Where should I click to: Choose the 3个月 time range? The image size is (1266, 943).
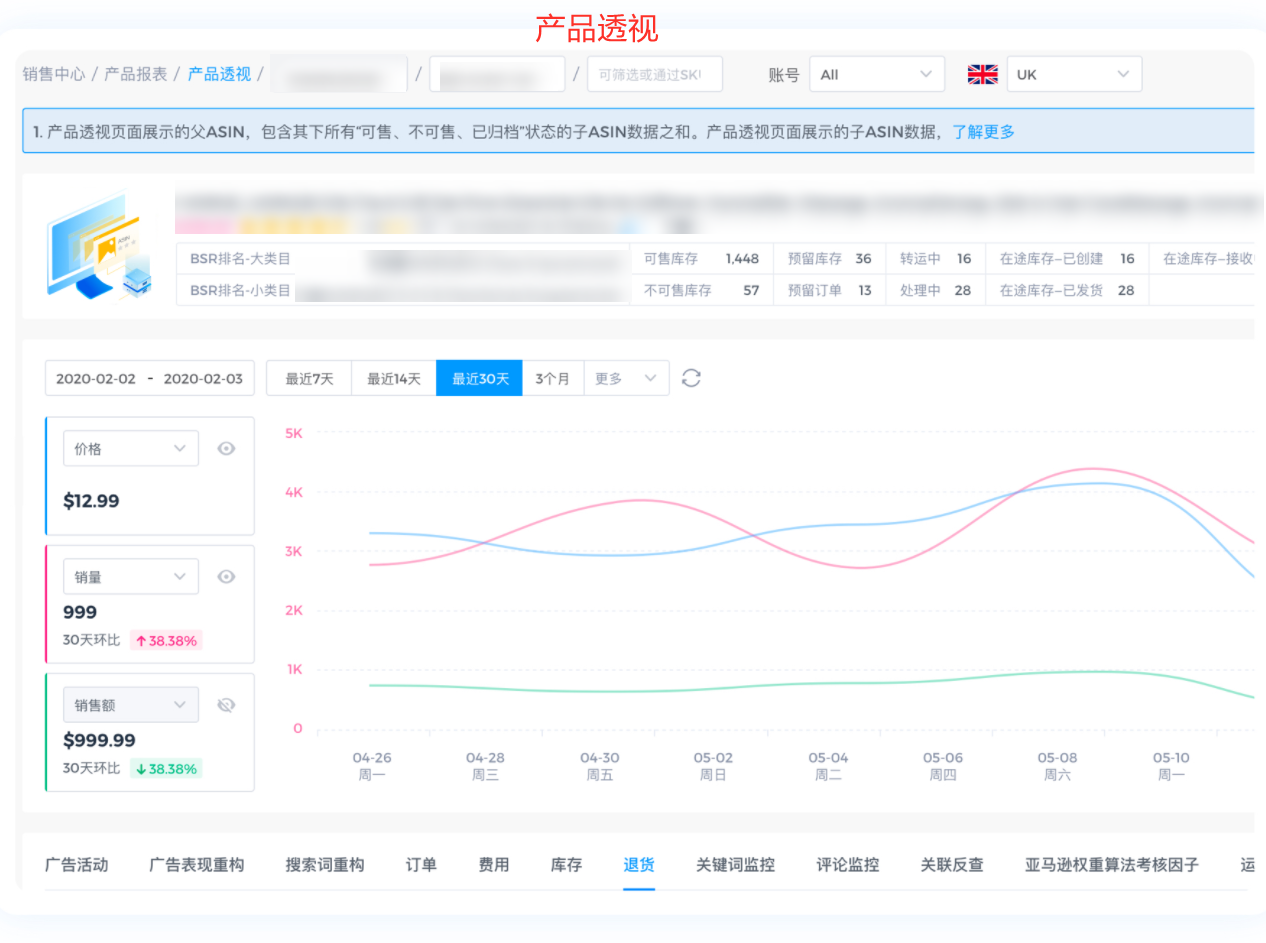pos(552,379)
